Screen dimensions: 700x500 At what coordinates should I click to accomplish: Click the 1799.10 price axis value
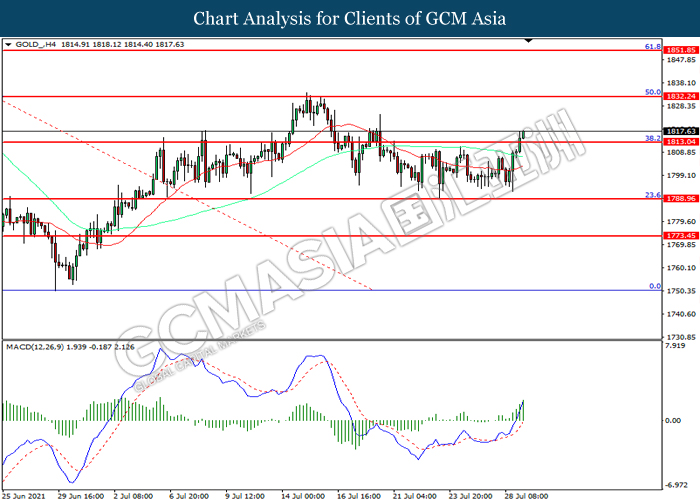681,175
